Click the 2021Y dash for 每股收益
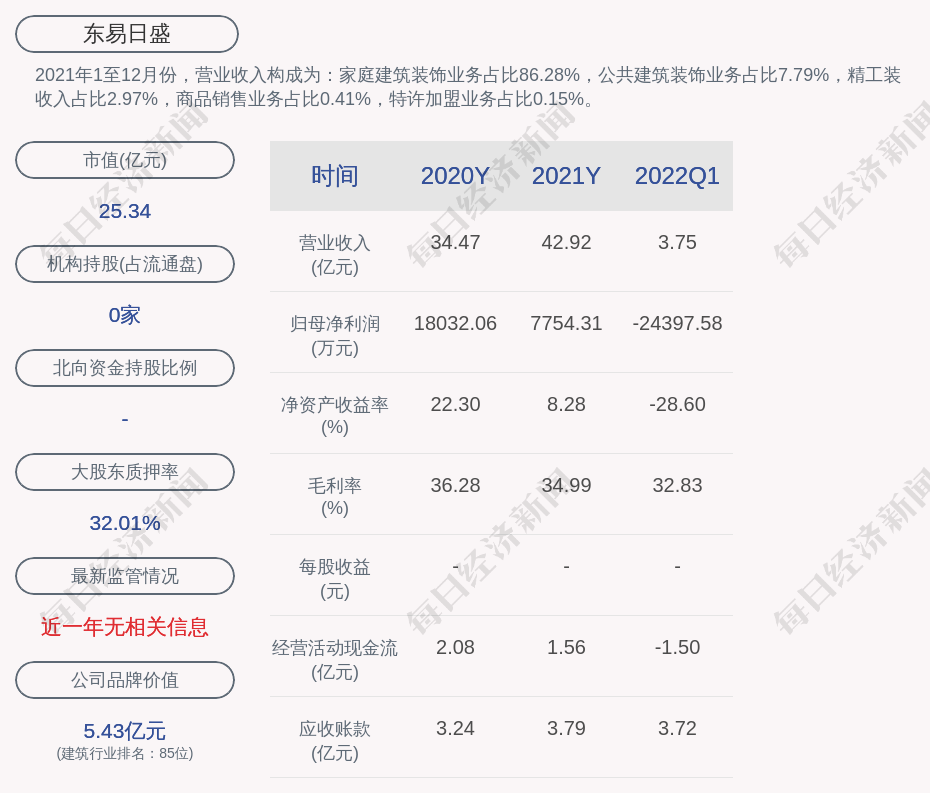Screen dimensions: 930x793 566,567
